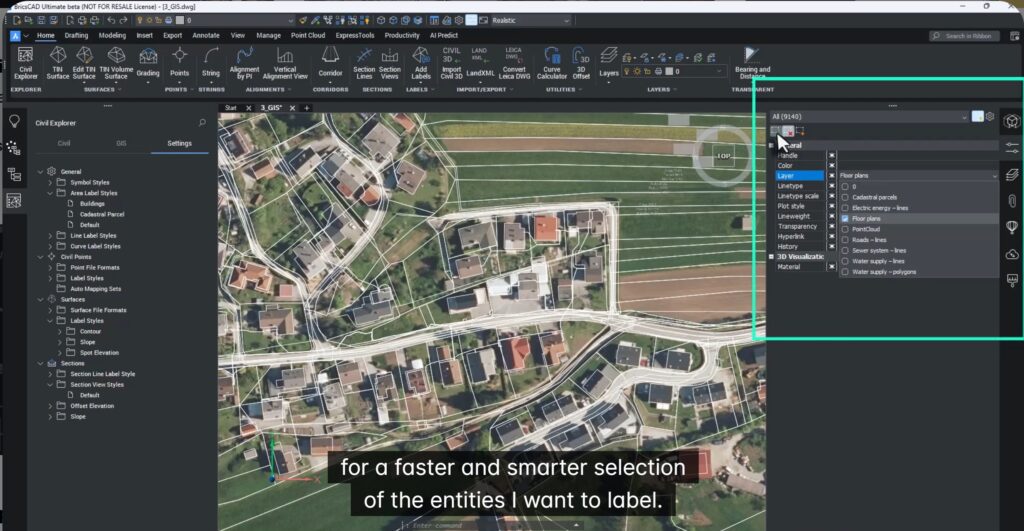Click the Search in Ribbon field
Viewport: 1024px width, 531px height.
(x=964, y=36)
